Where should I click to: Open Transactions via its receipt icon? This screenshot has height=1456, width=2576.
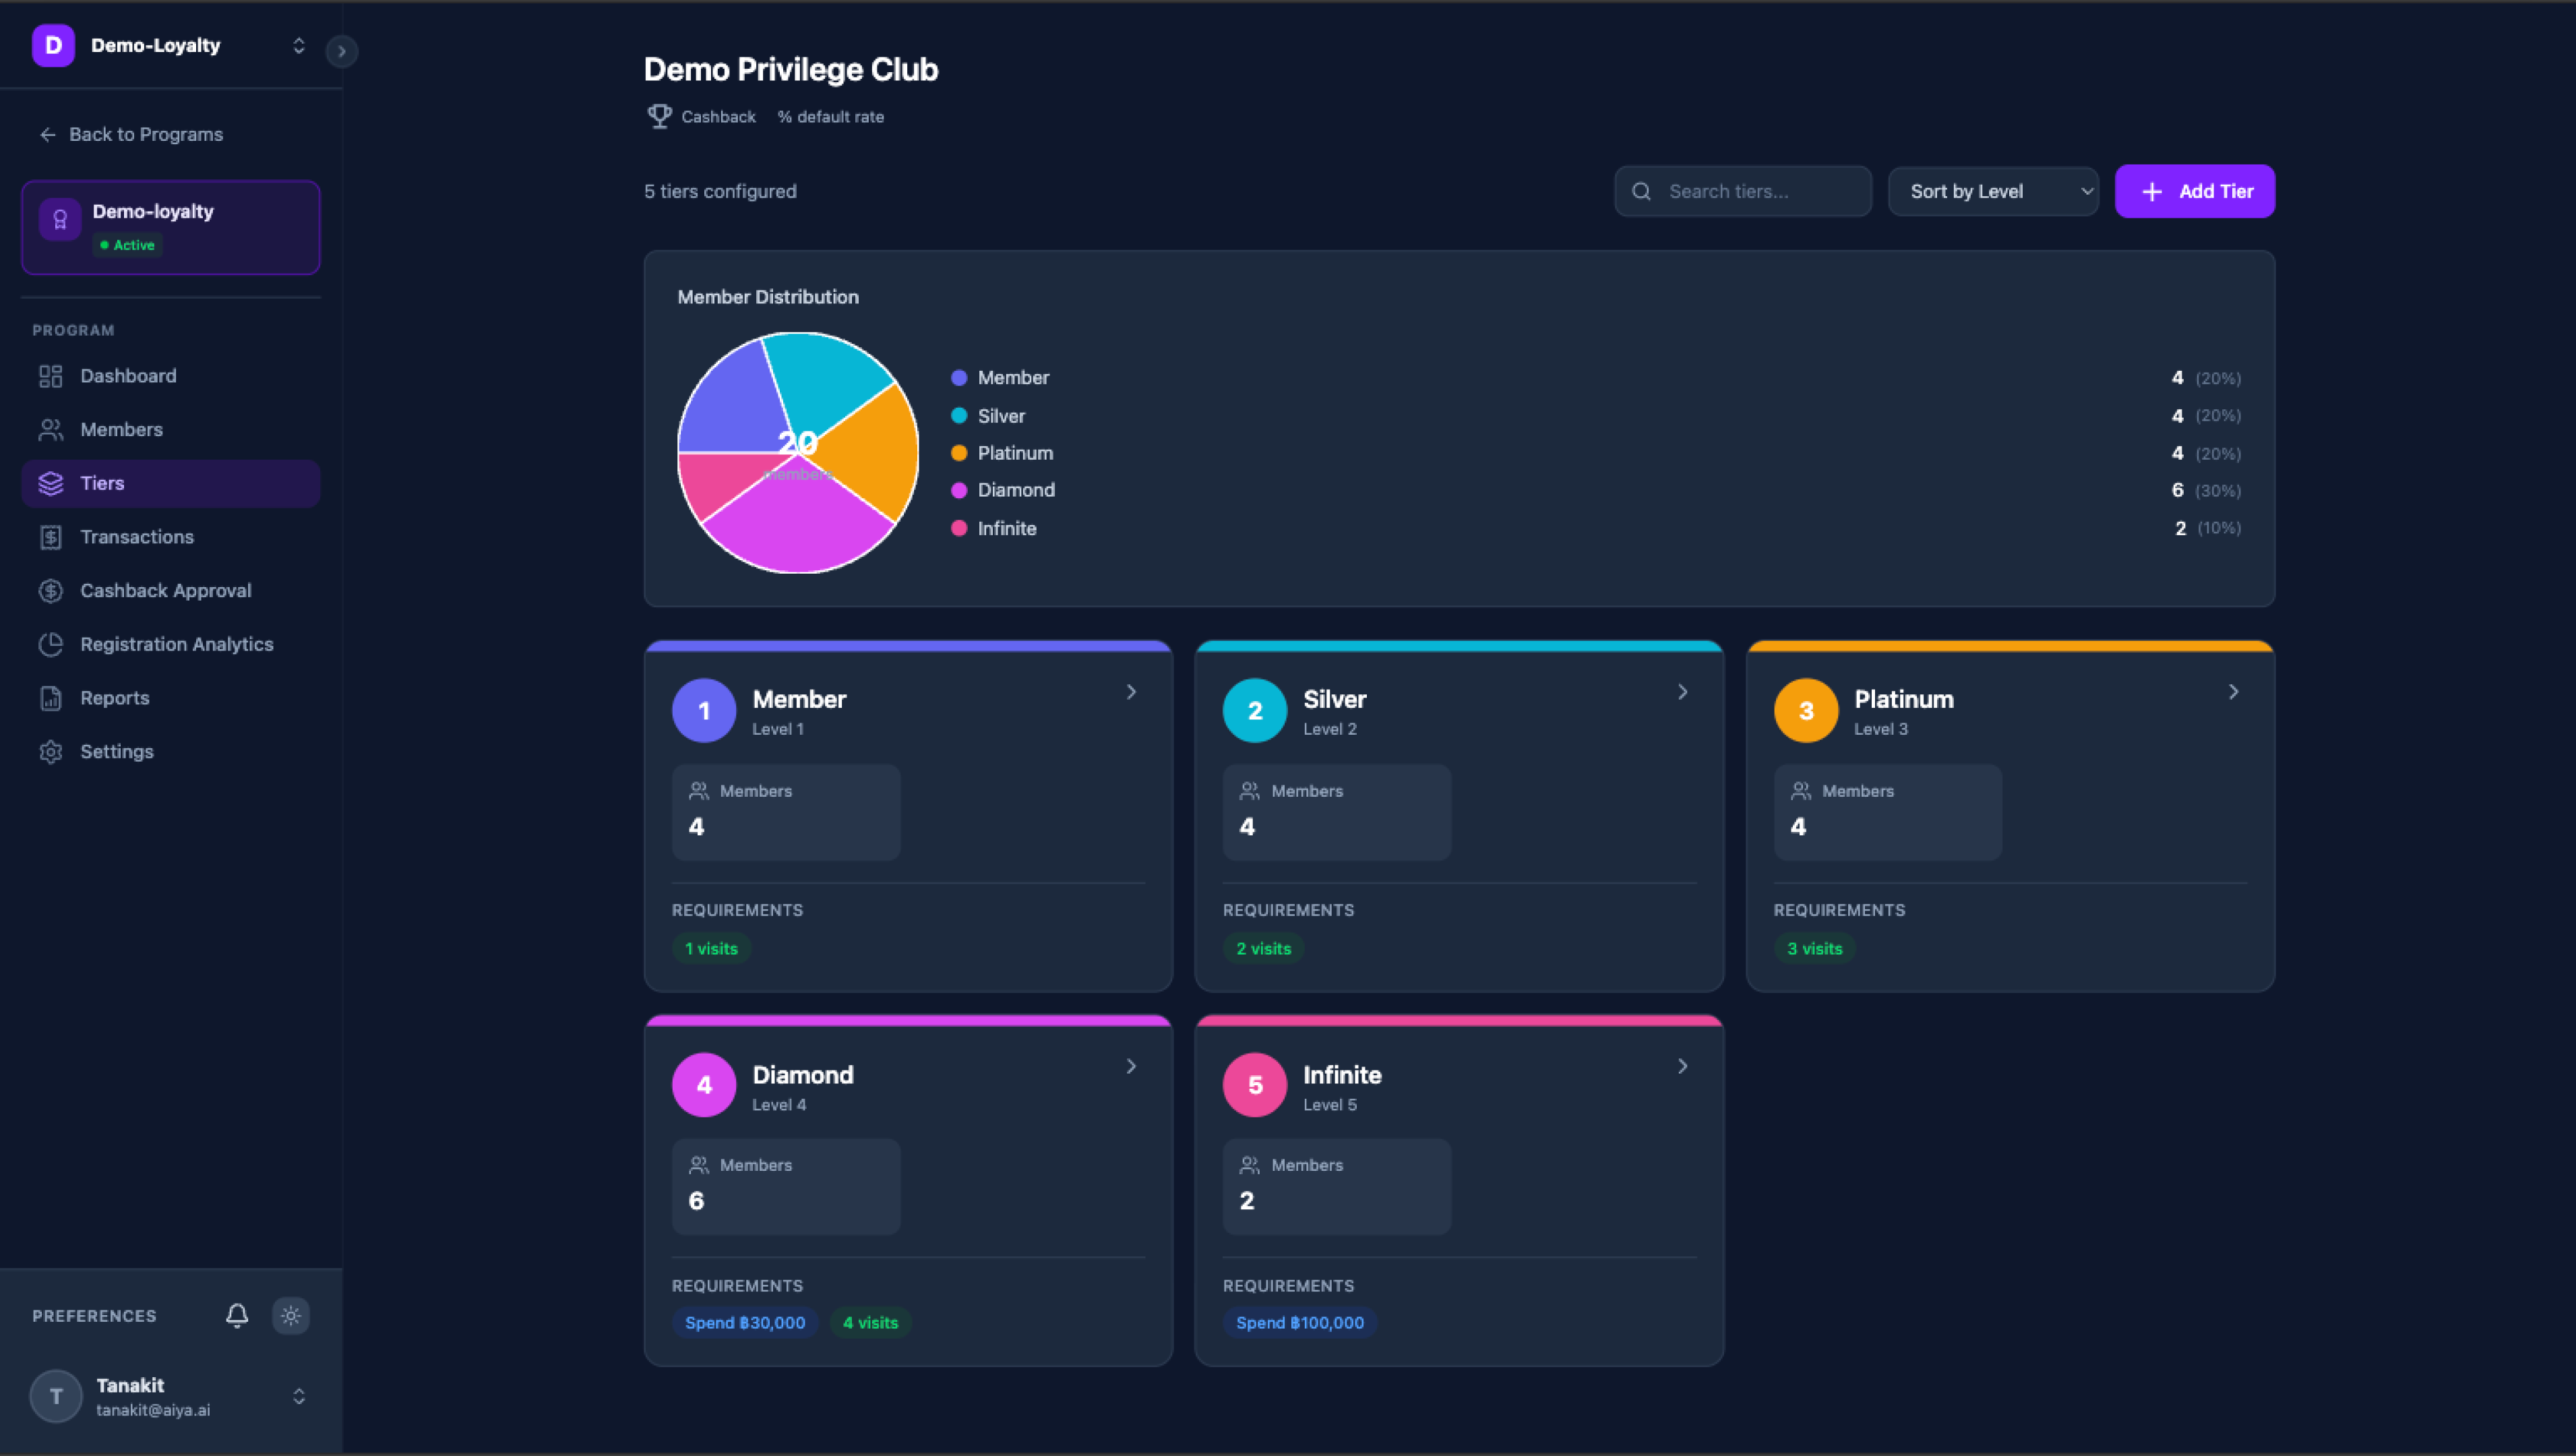click(x=52, y=537)
